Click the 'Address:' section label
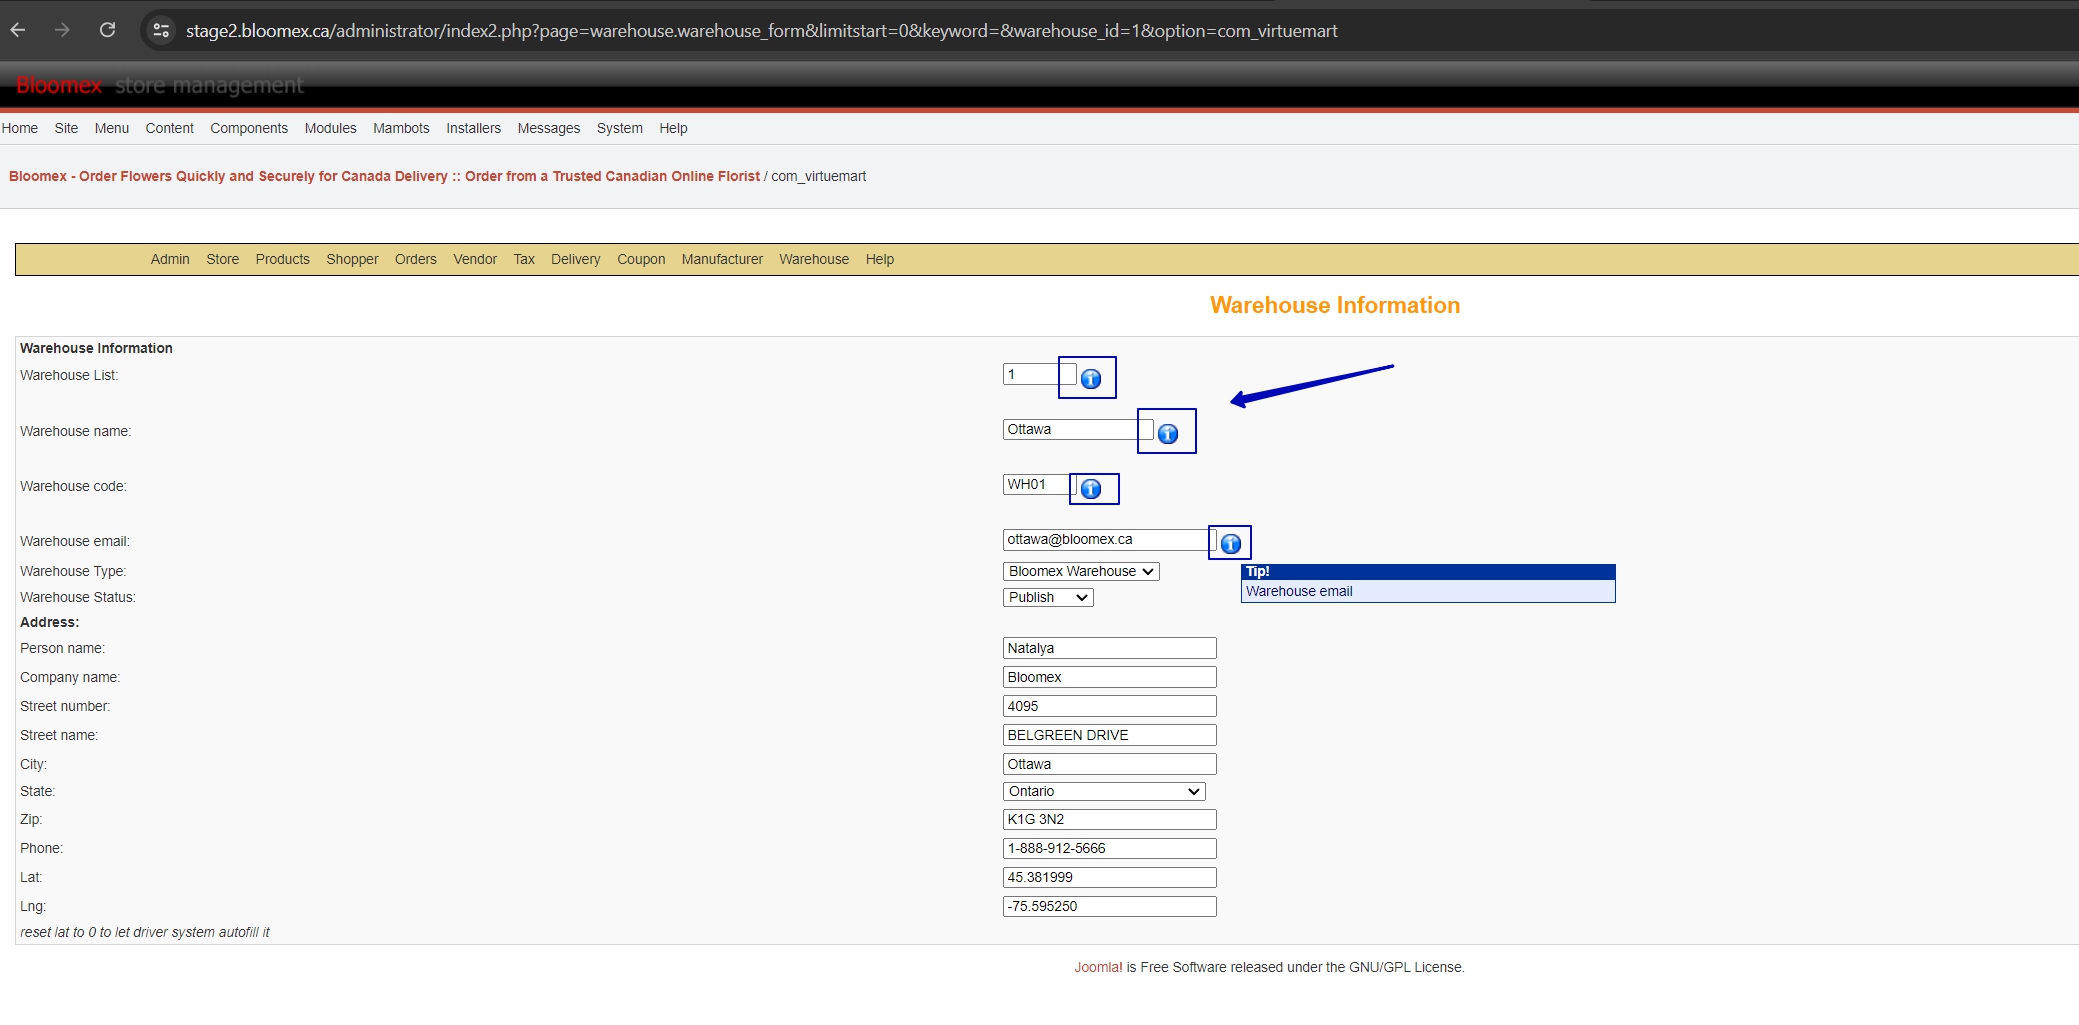 49,622
